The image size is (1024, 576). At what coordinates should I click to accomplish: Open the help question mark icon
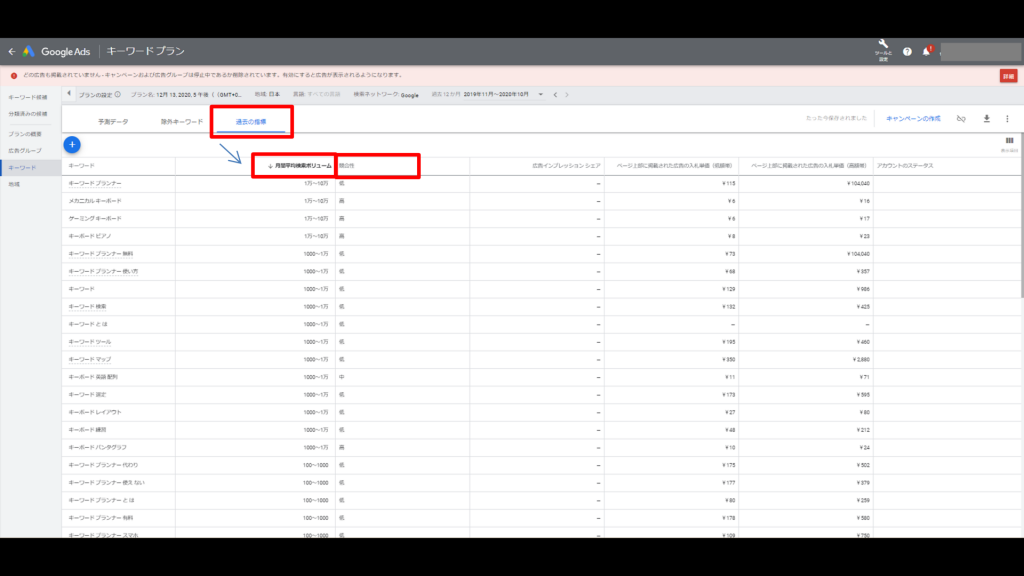pos(907,51)
